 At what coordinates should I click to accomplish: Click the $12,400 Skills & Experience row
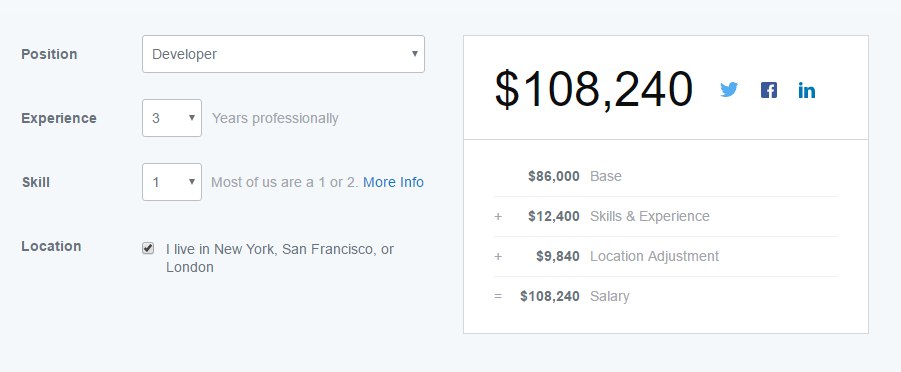pos(666,216)
